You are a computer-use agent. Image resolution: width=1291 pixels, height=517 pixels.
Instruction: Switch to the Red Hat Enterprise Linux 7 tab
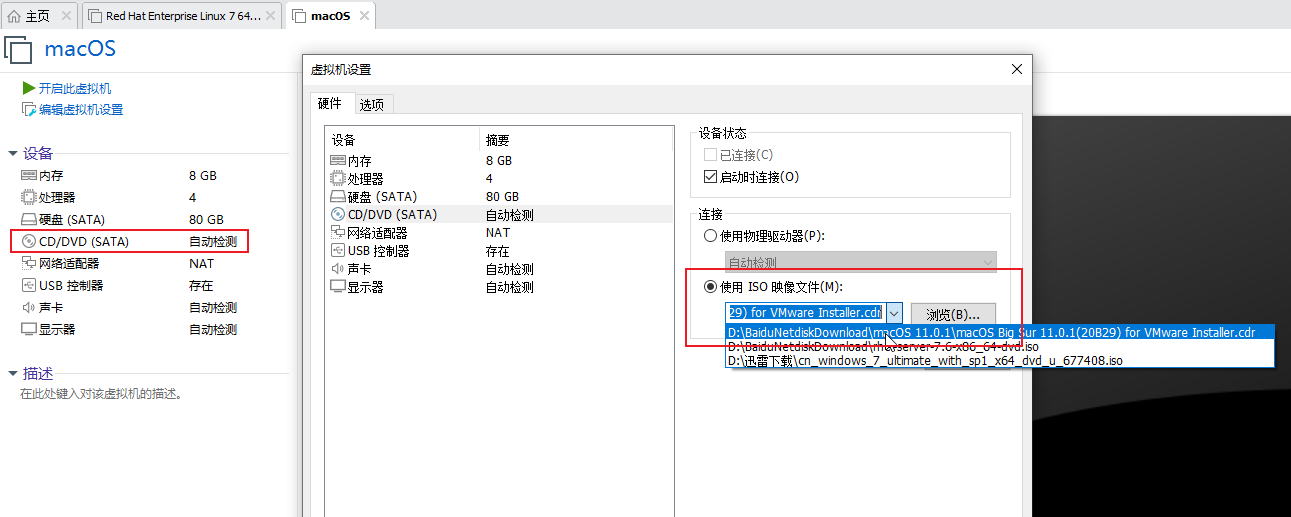point(183,16)
